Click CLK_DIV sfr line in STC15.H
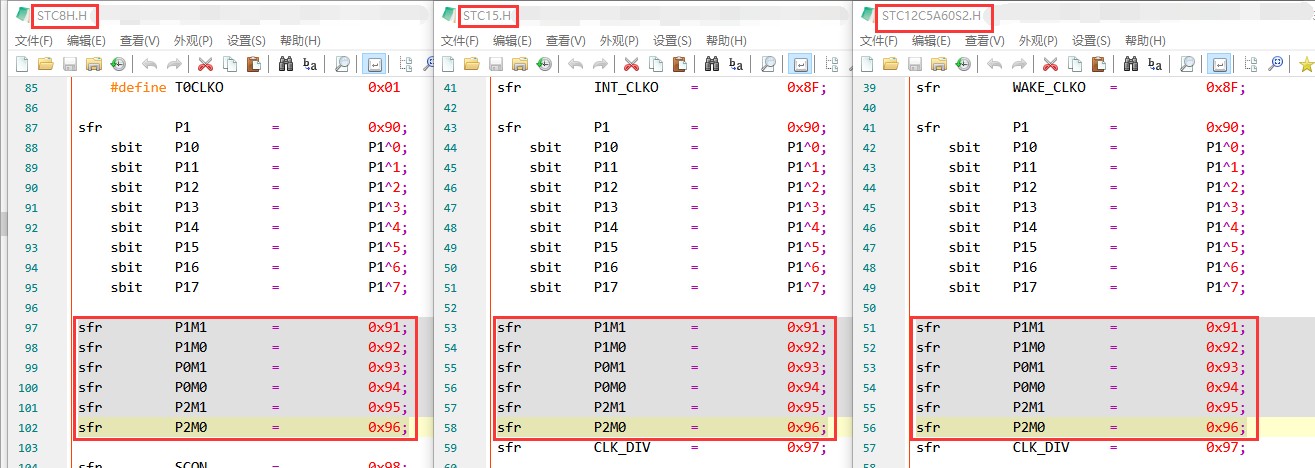The image size is (1315, 468). (x=663, y=447)
